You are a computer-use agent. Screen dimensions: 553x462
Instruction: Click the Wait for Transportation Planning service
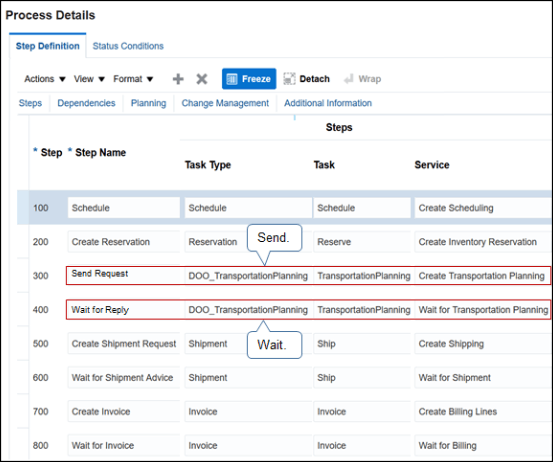pos(482,310)
